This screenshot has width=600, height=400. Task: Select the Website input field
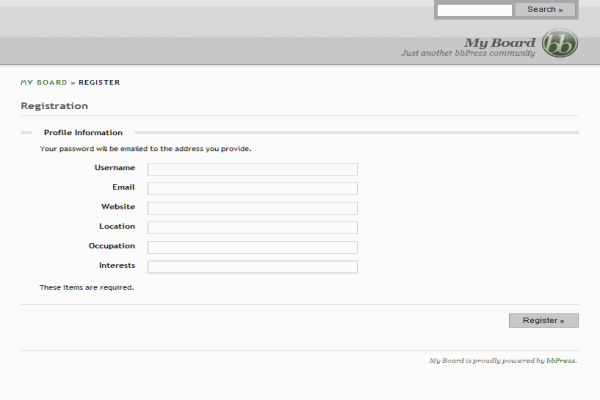252,208
